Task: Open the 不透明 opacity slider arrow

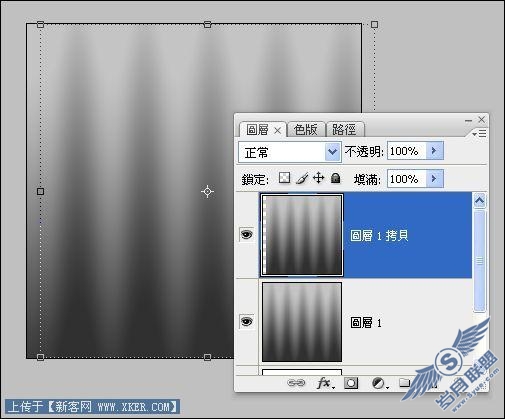Action: (x=434, y=151)
